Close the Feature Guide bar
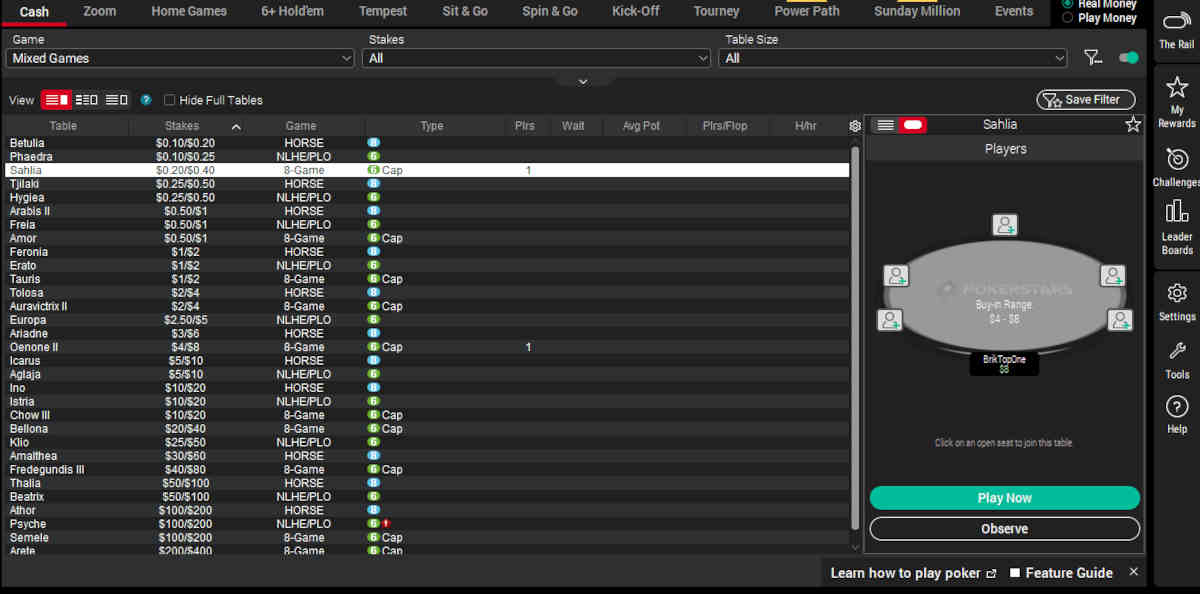 [1133, 572]
